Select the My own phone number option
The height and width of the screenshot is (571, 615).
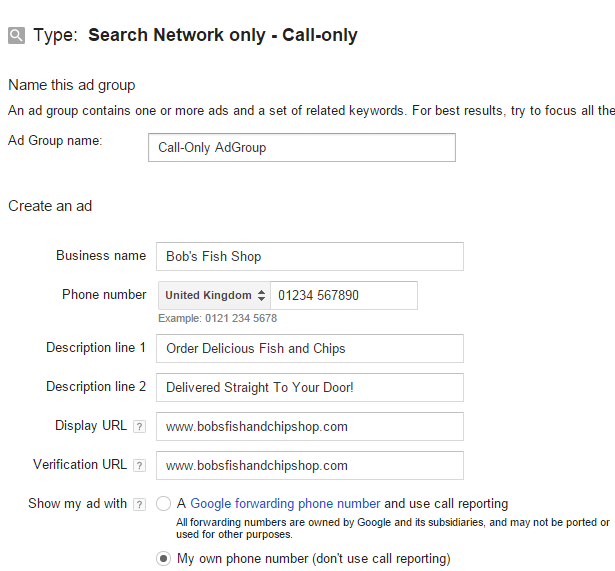[164, 558]
